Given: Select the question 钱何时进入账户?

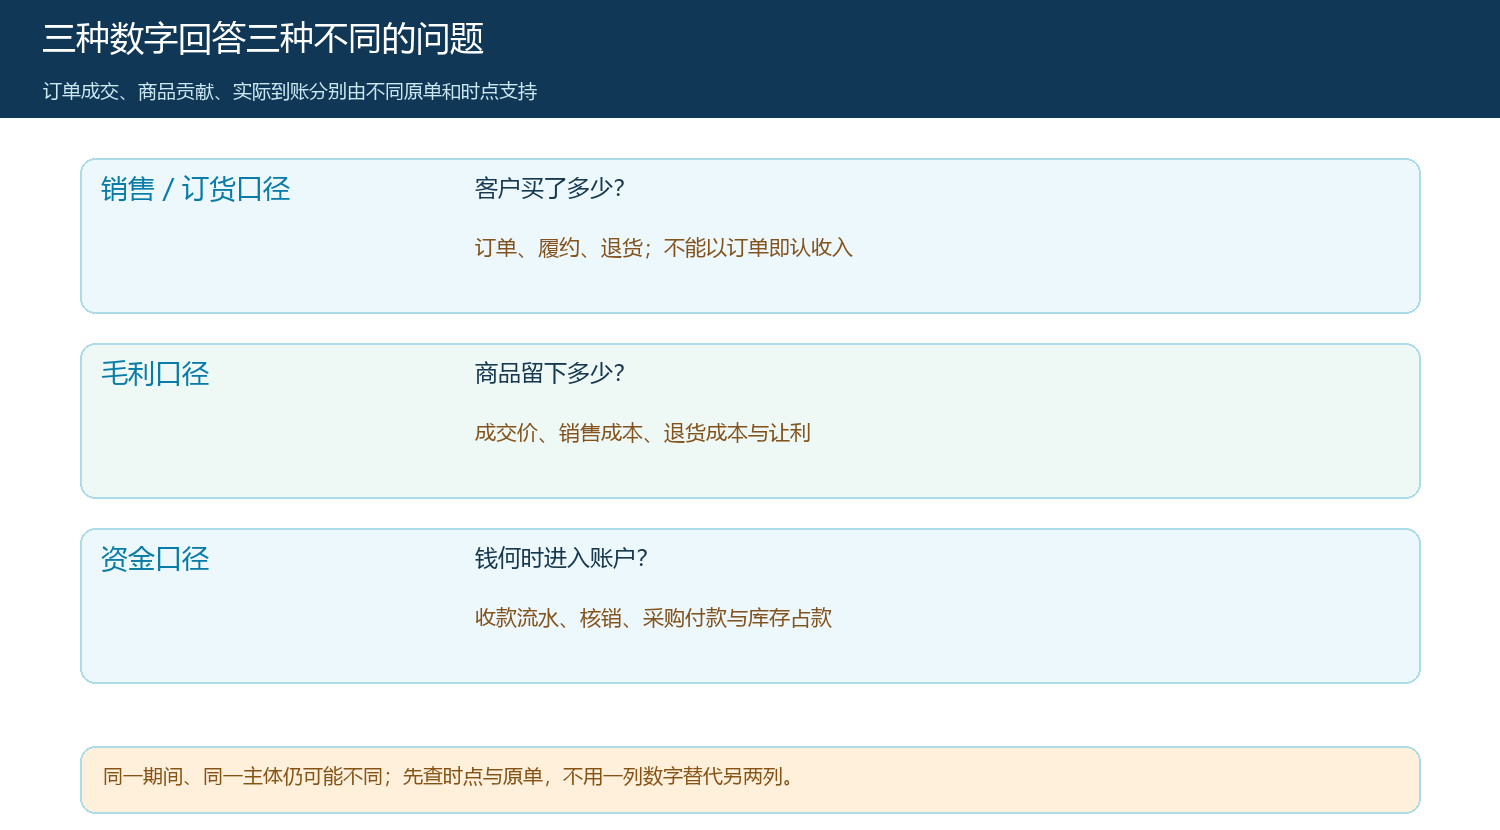Looking at the screenshot, I should click(x=562, y=558).
